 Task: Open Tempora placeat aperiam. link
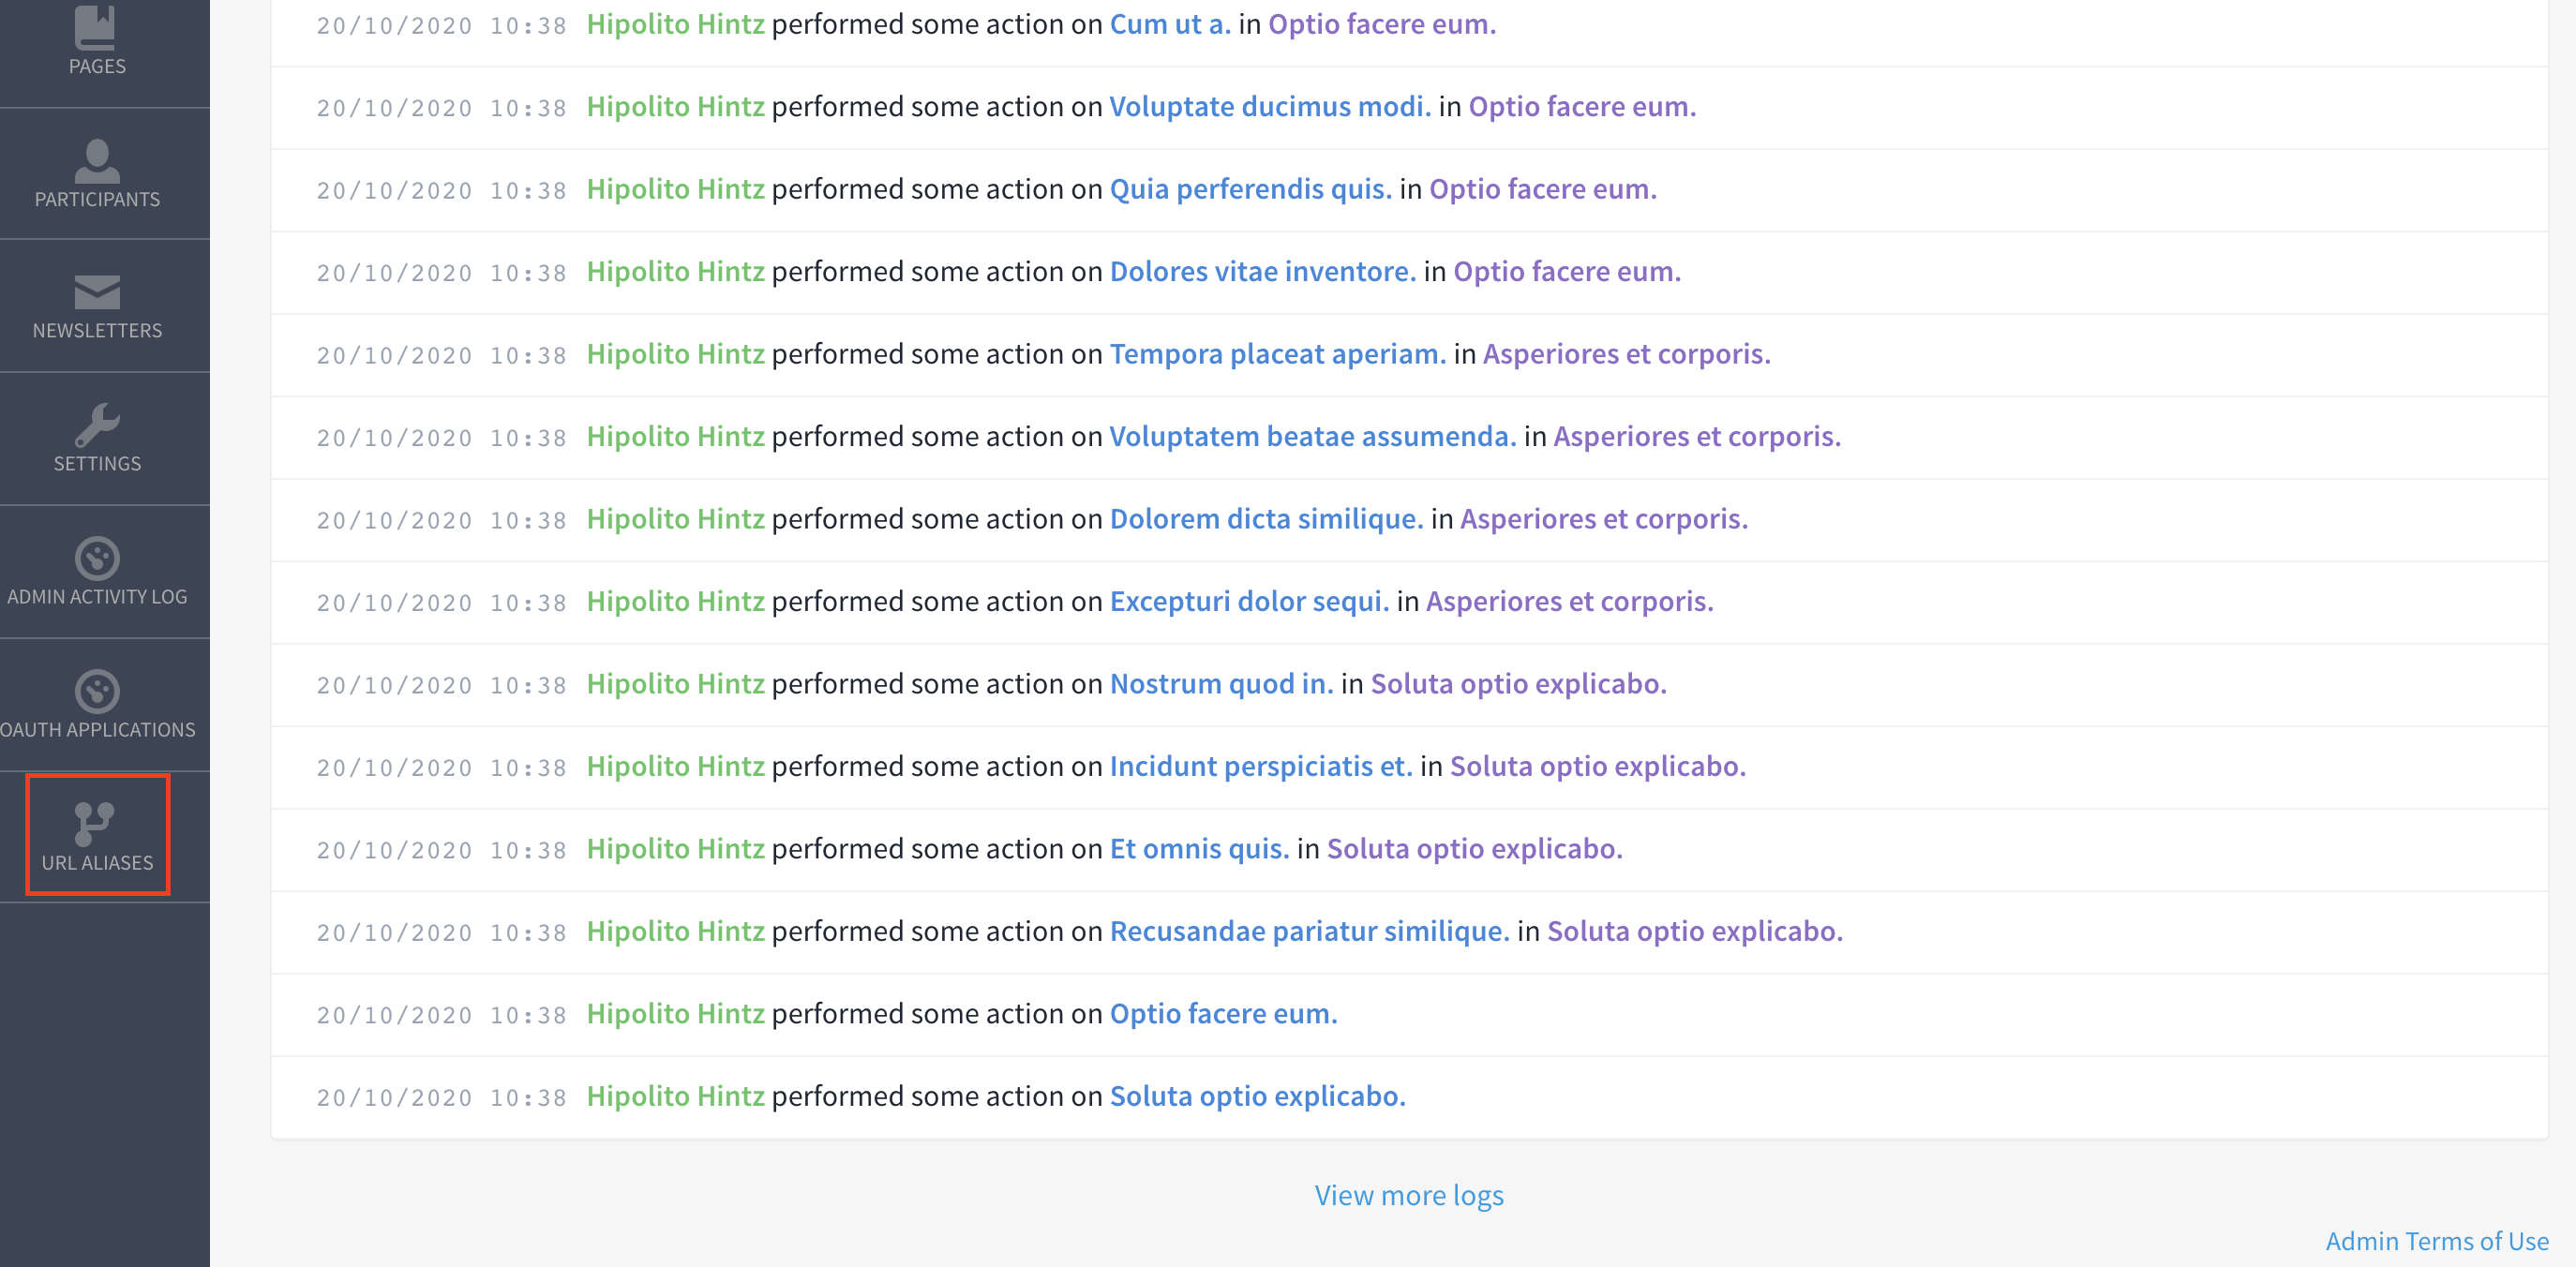1278,354
